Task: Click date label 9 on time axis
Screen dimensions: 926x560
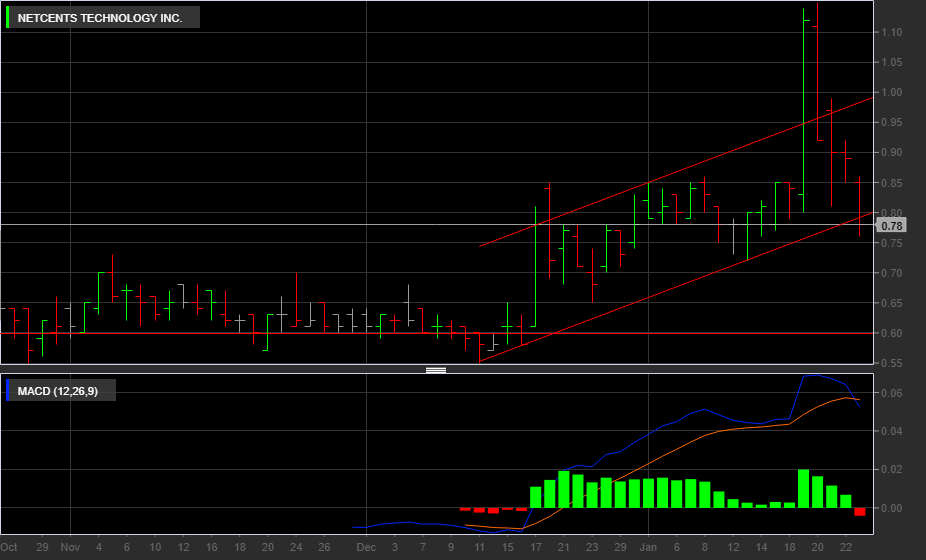Action: point(451,548)
